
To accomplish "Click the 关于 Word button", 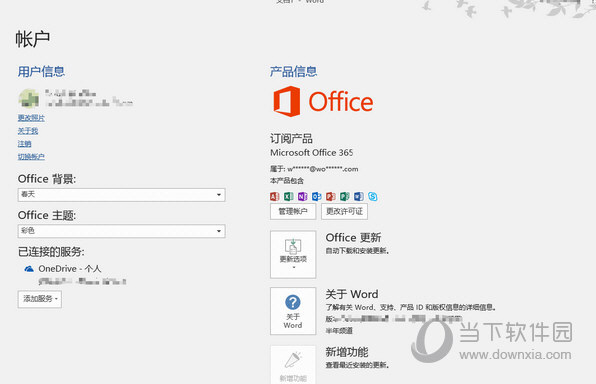I will coord(293,311).
